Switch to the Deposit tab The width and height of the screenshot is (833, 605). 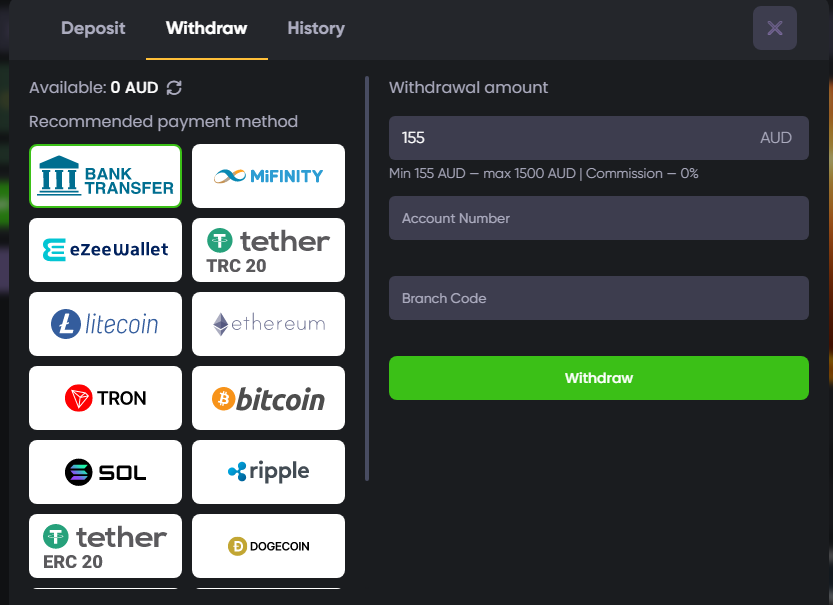click(x=93, y=28)
